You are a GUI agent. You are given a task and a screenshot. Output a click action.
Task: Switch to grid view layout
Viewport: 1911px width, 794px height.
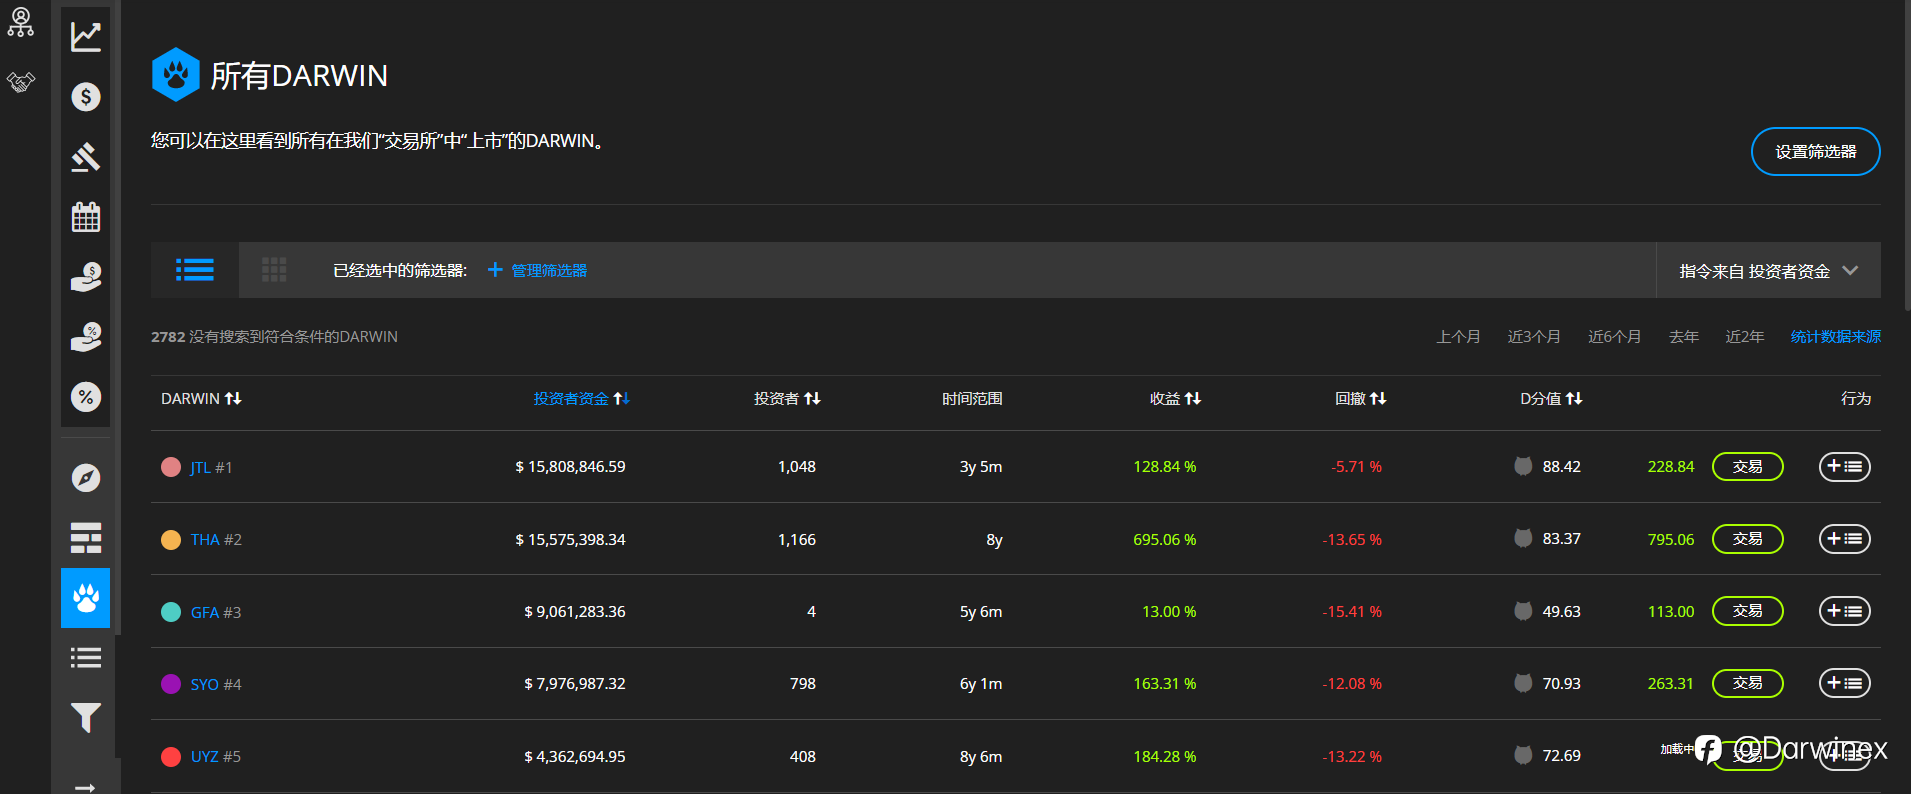coord(274,270)
